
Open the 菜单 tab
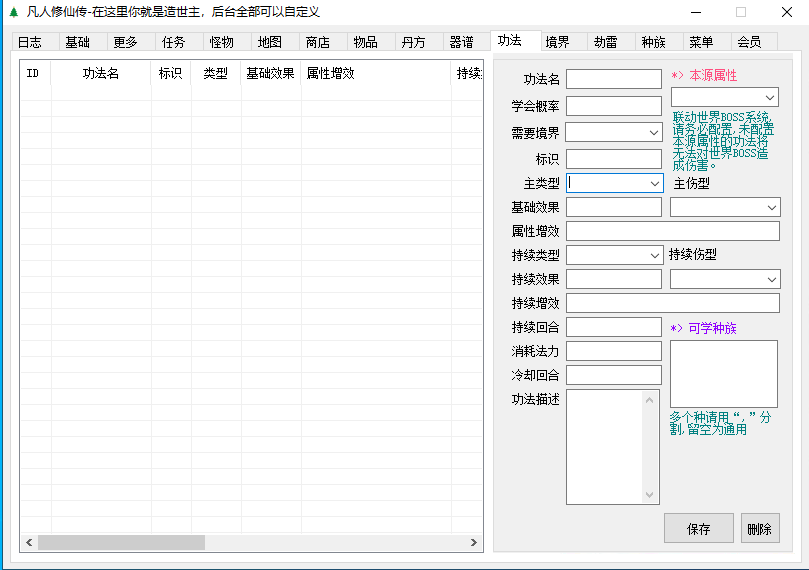point(707,42)
